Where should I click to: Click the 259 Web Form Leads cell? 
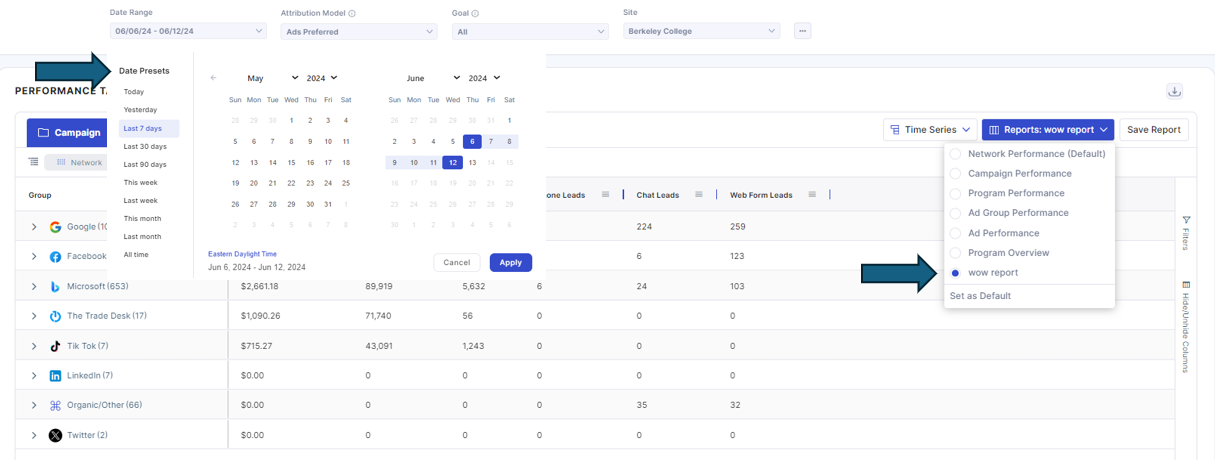pyautogui.click(x=738, y=227)
